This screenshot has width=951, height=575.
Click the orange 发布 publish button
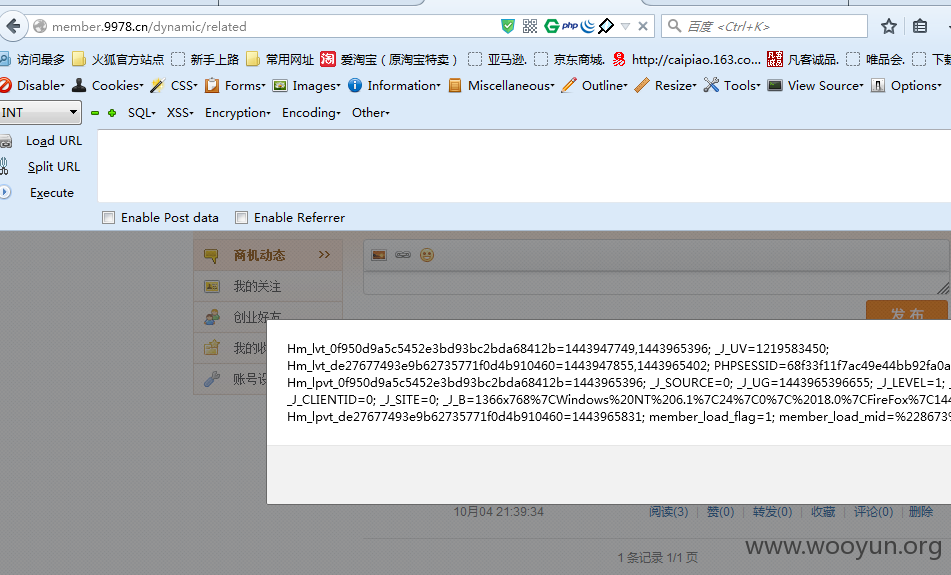[907, 310]
